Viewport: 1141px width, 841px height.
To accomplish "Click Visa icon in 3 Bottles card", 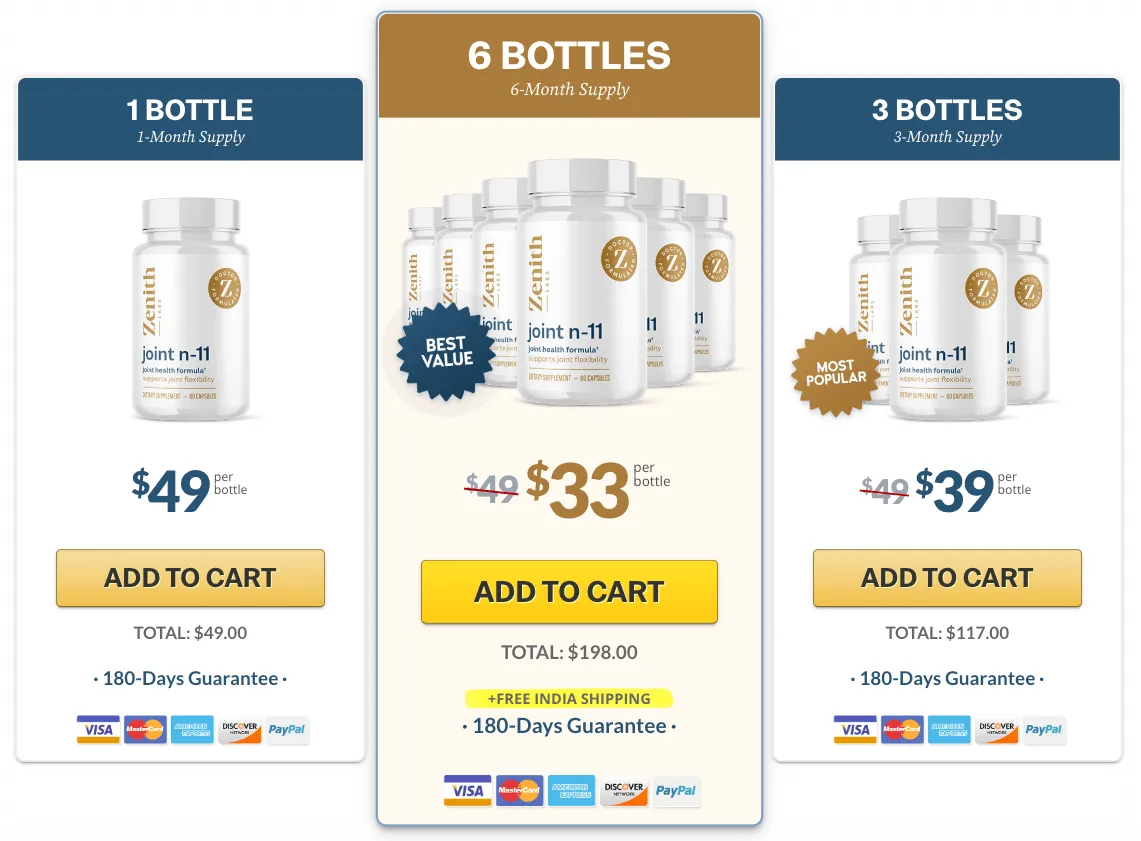I will 855,730.
